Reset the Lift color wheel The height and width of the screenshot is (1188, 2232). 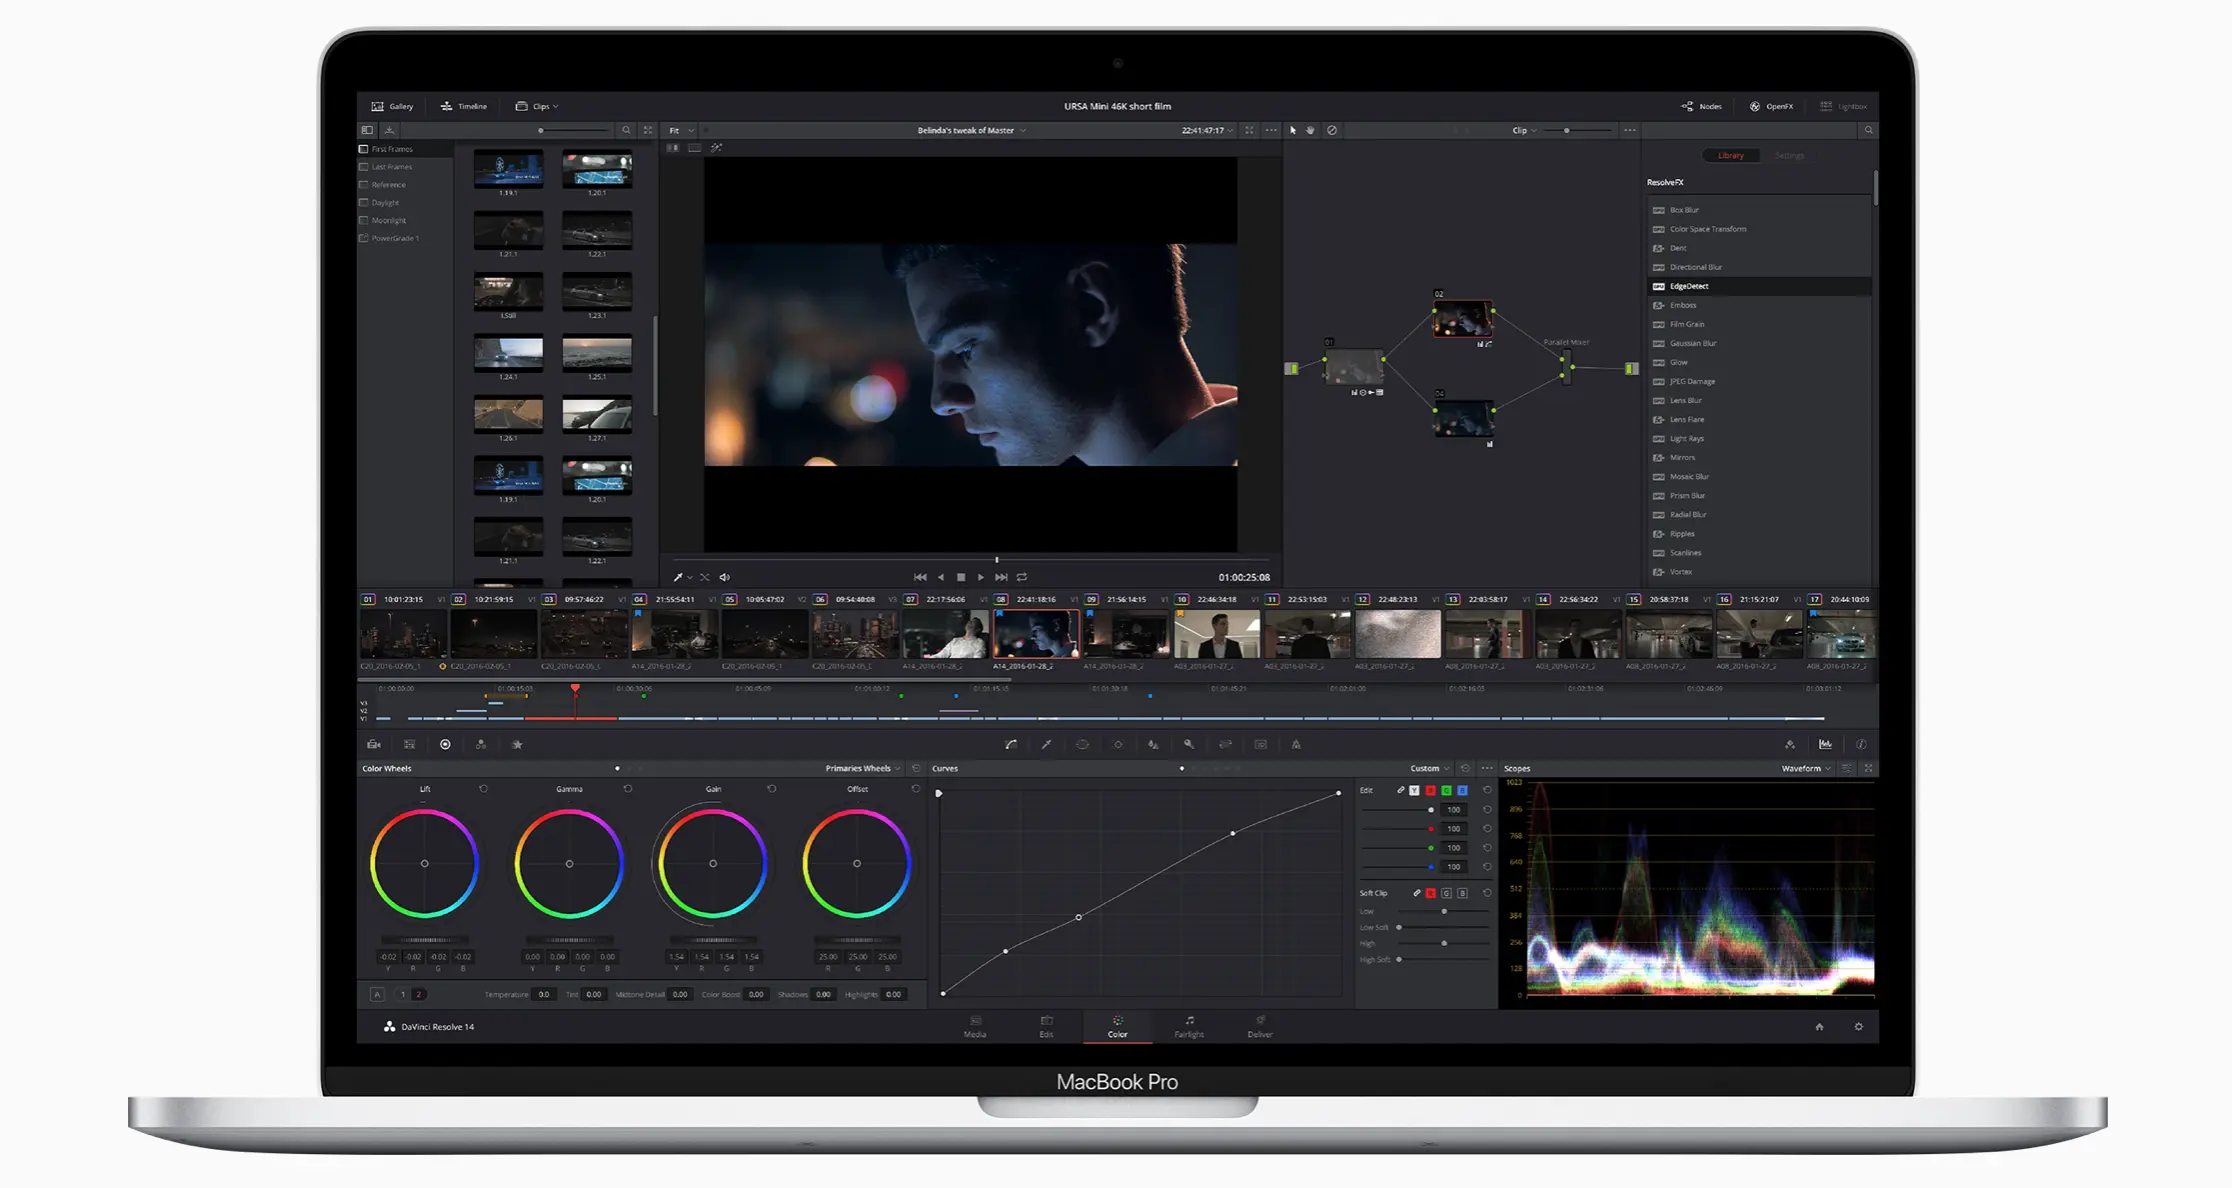point(483,789)
